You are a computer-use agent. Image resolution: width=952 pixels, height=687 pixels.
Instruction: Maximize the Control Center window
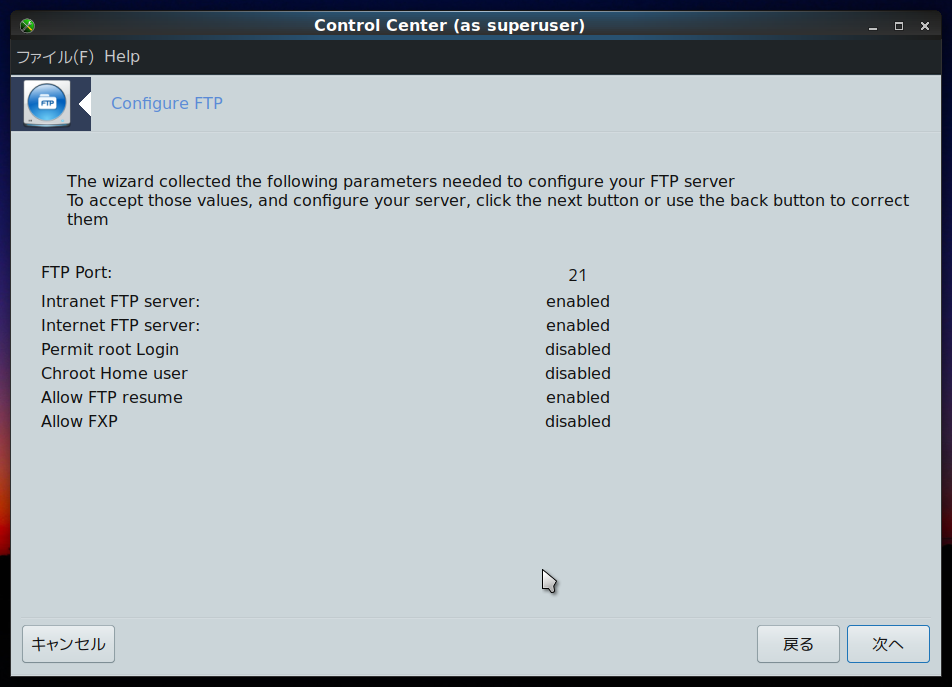coord(899,26)
